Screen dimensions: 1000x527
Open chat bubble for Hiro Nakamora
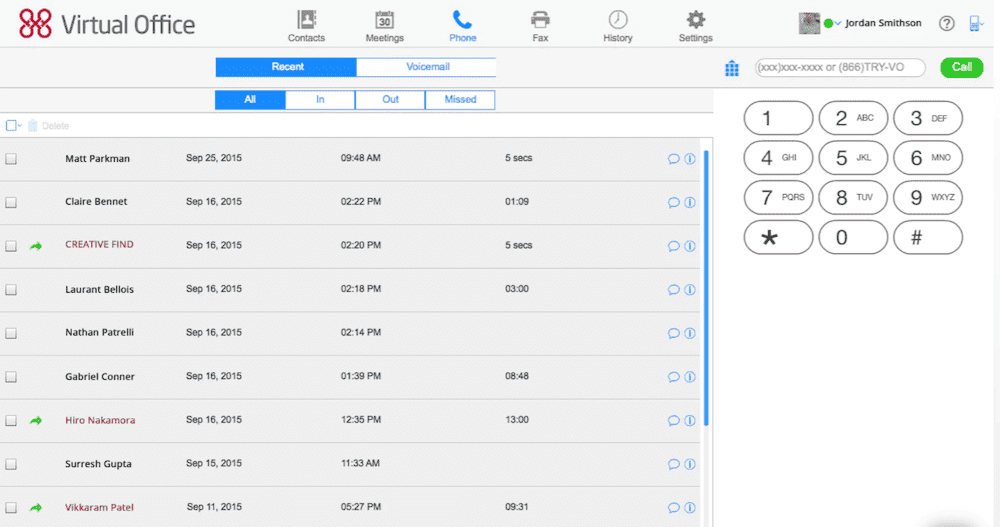click(673, 420)
